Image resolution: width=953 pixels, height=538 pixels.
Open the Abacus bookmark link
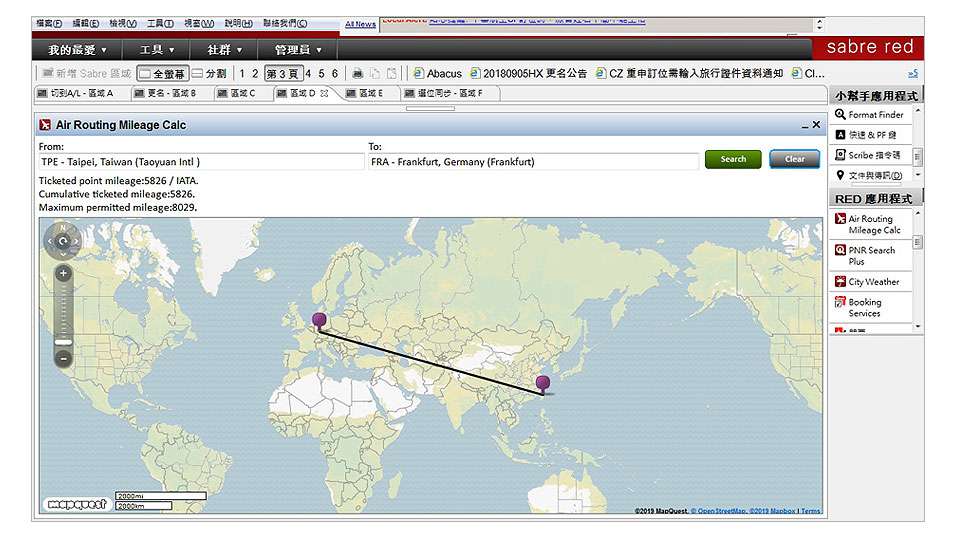[x=438, y=74]
